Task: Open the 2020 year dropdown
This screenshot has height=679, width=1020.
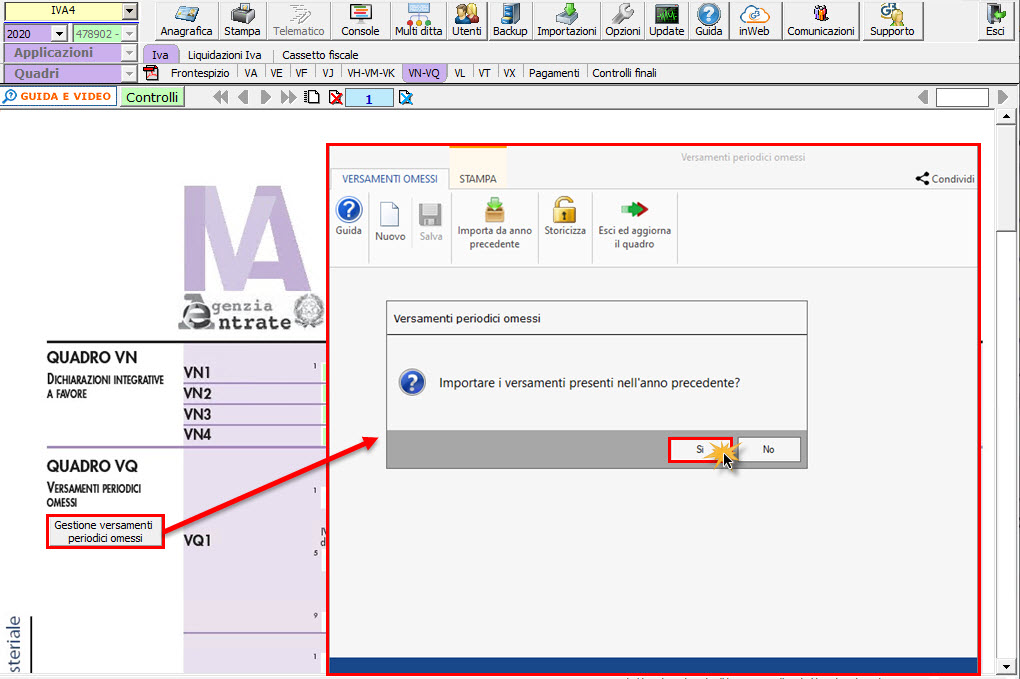Action: (x=59, y=33)
